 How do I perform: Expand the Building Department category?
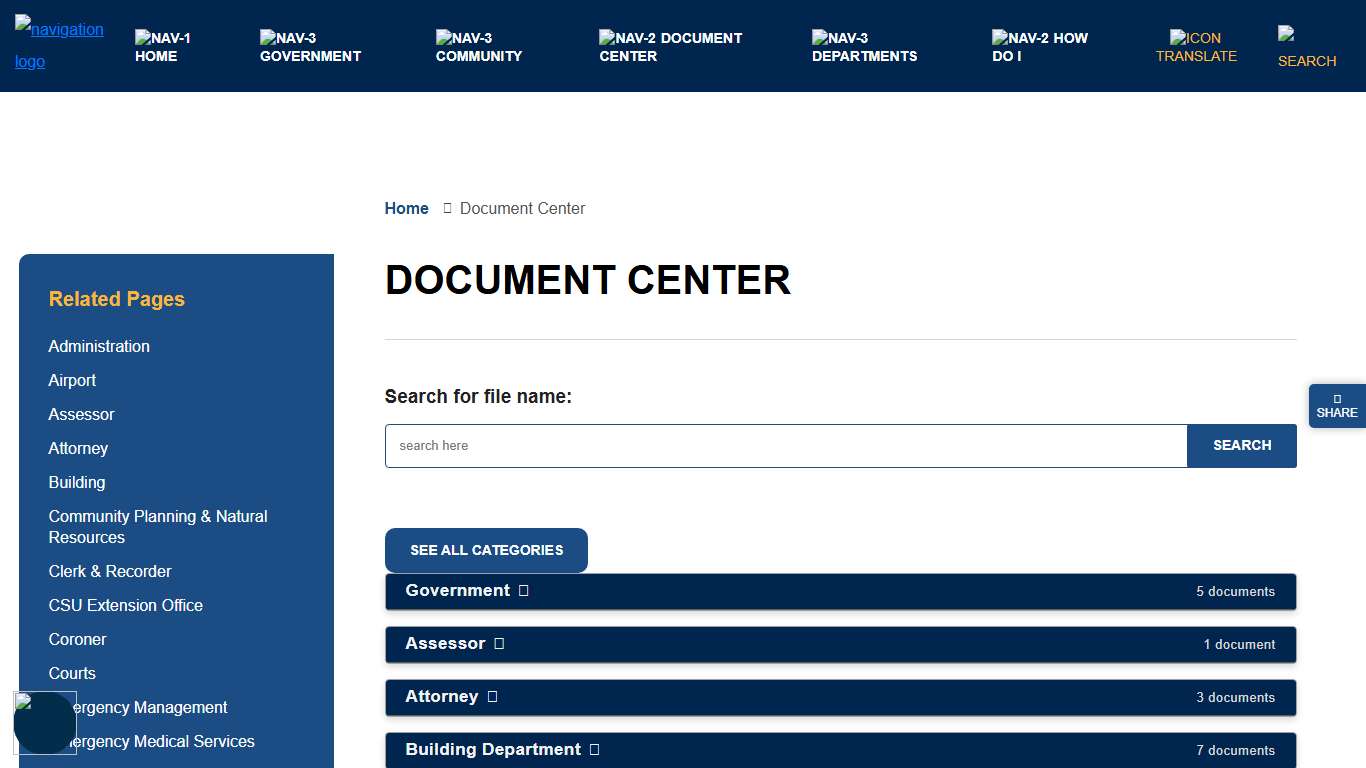click(840, 750)
